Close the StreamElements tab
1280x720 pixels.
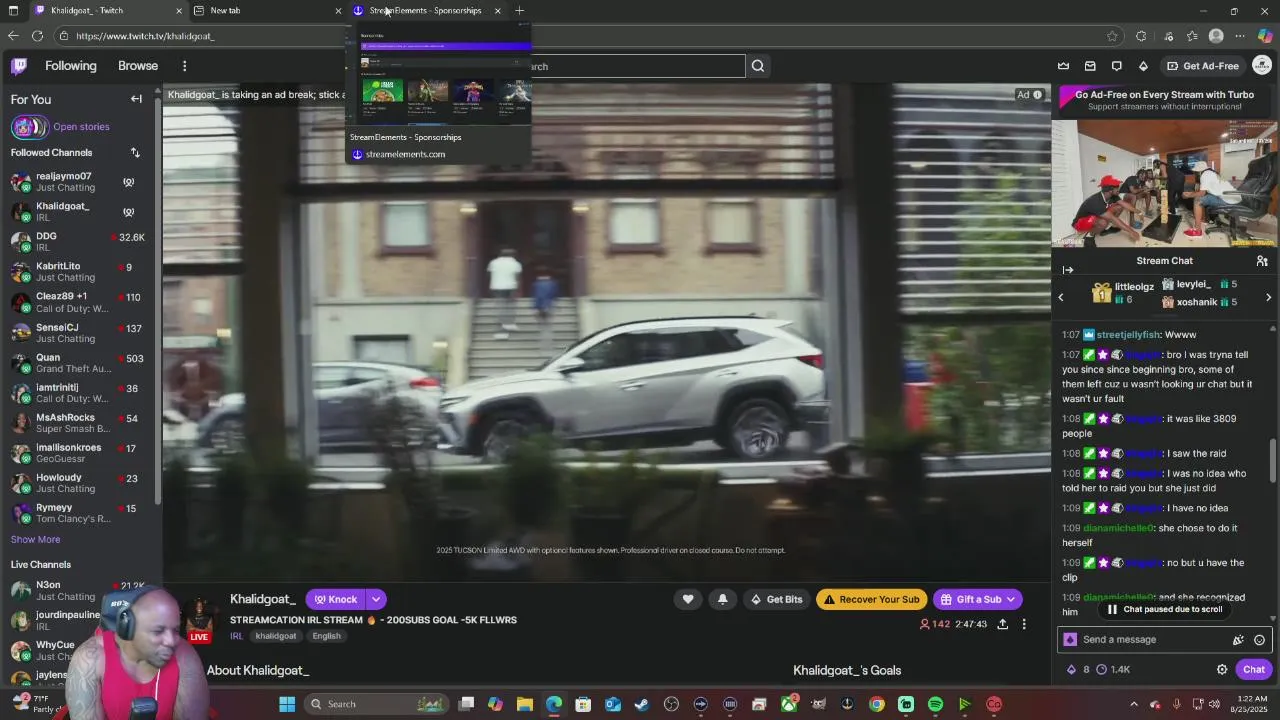[497, 10]
